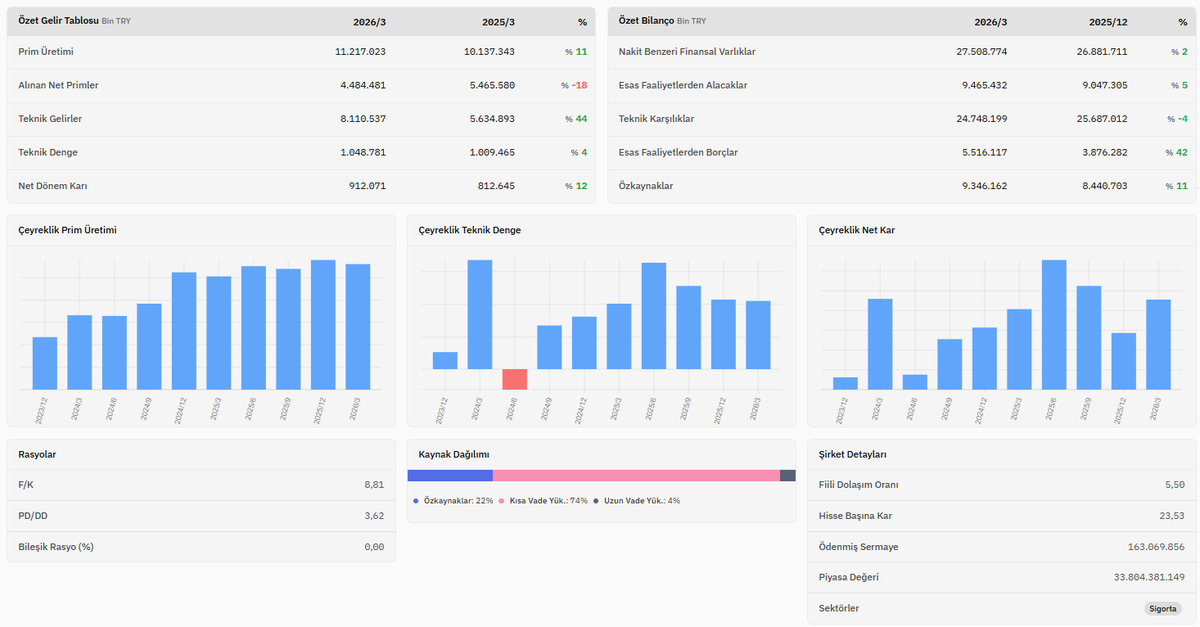The height and width of the screenshot is (627, 1200).
Task: Click the Özkaynaklar row label in balance table
Action: pos(646,186)
